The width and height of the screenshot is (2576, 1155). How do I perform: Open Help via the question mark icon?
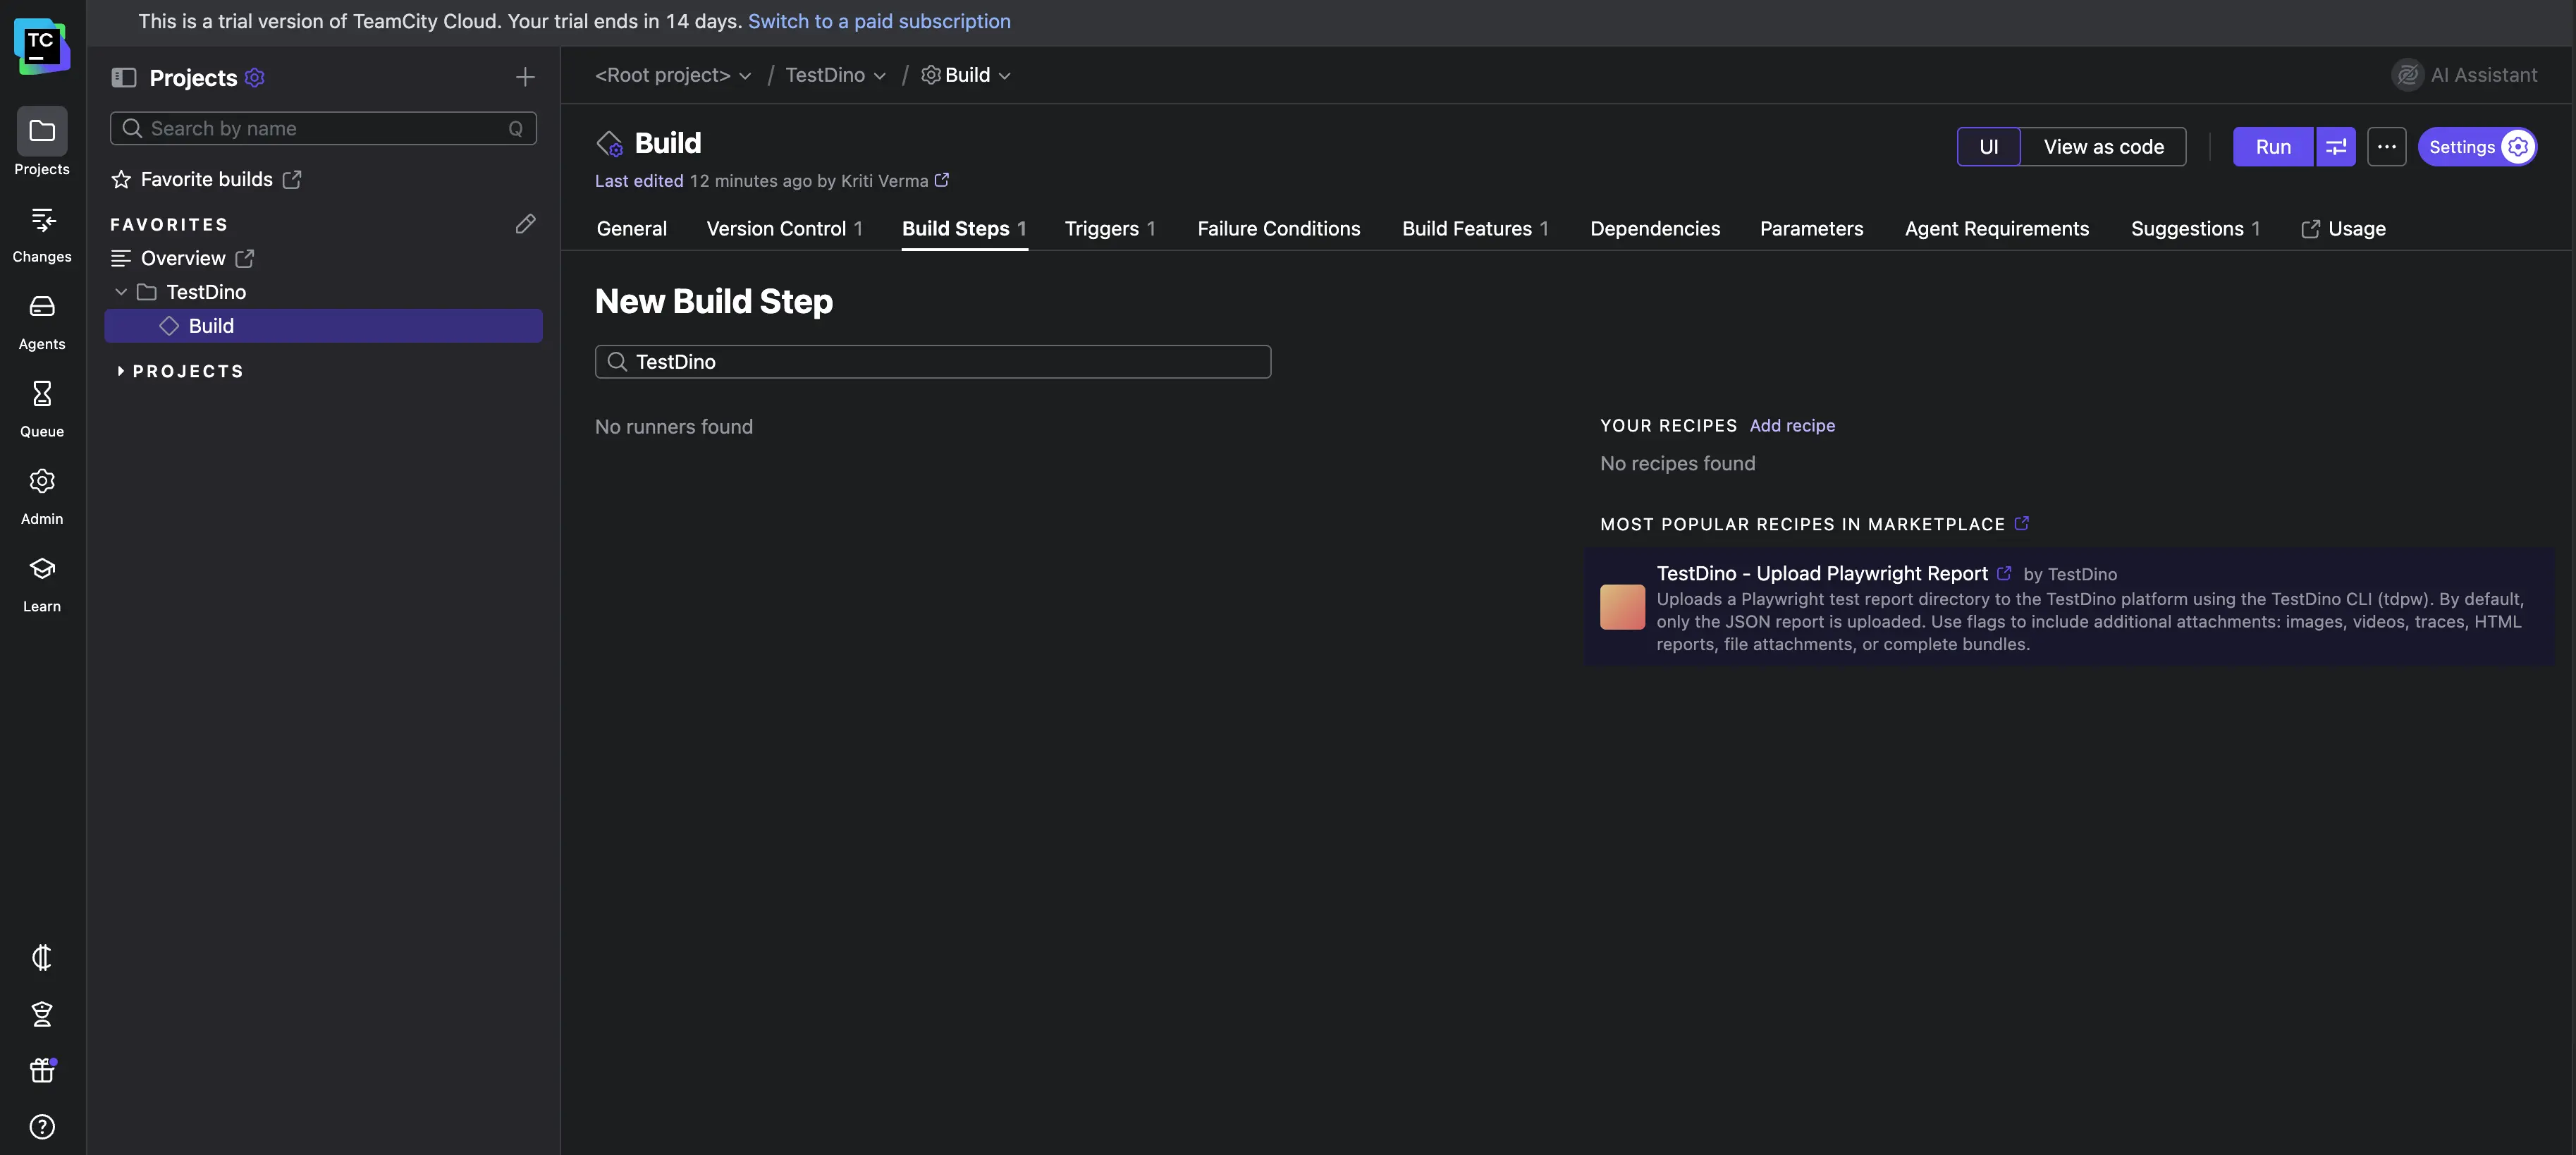pos(41,1126)
